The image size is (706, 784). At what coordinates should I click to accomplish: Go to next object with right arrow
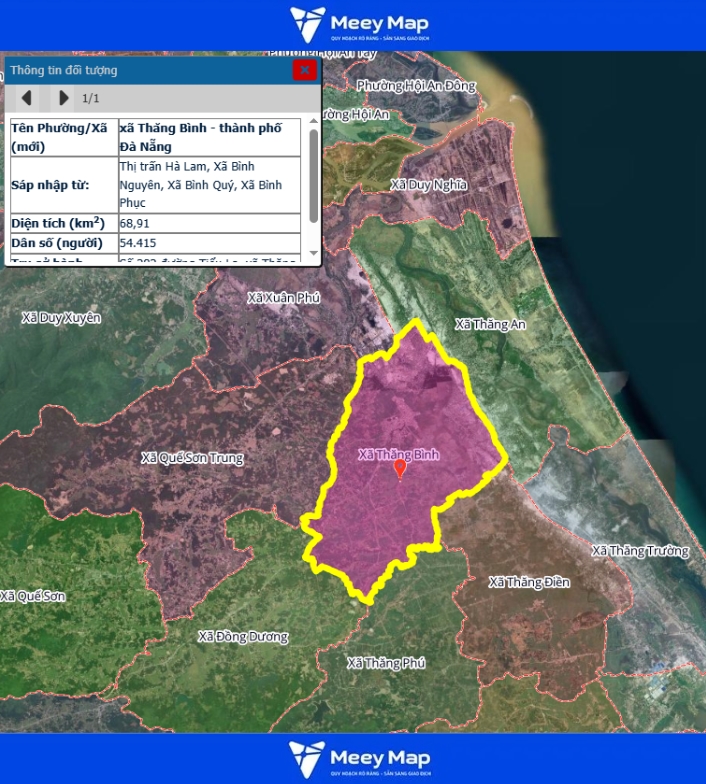(x=64, y=98)
